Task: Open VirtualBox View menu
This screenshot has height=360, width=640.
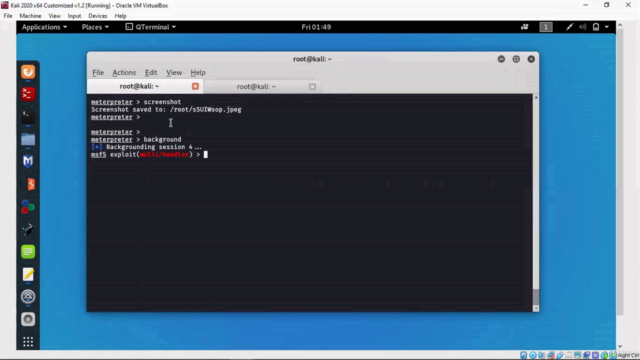Action: tap(54, 16)
